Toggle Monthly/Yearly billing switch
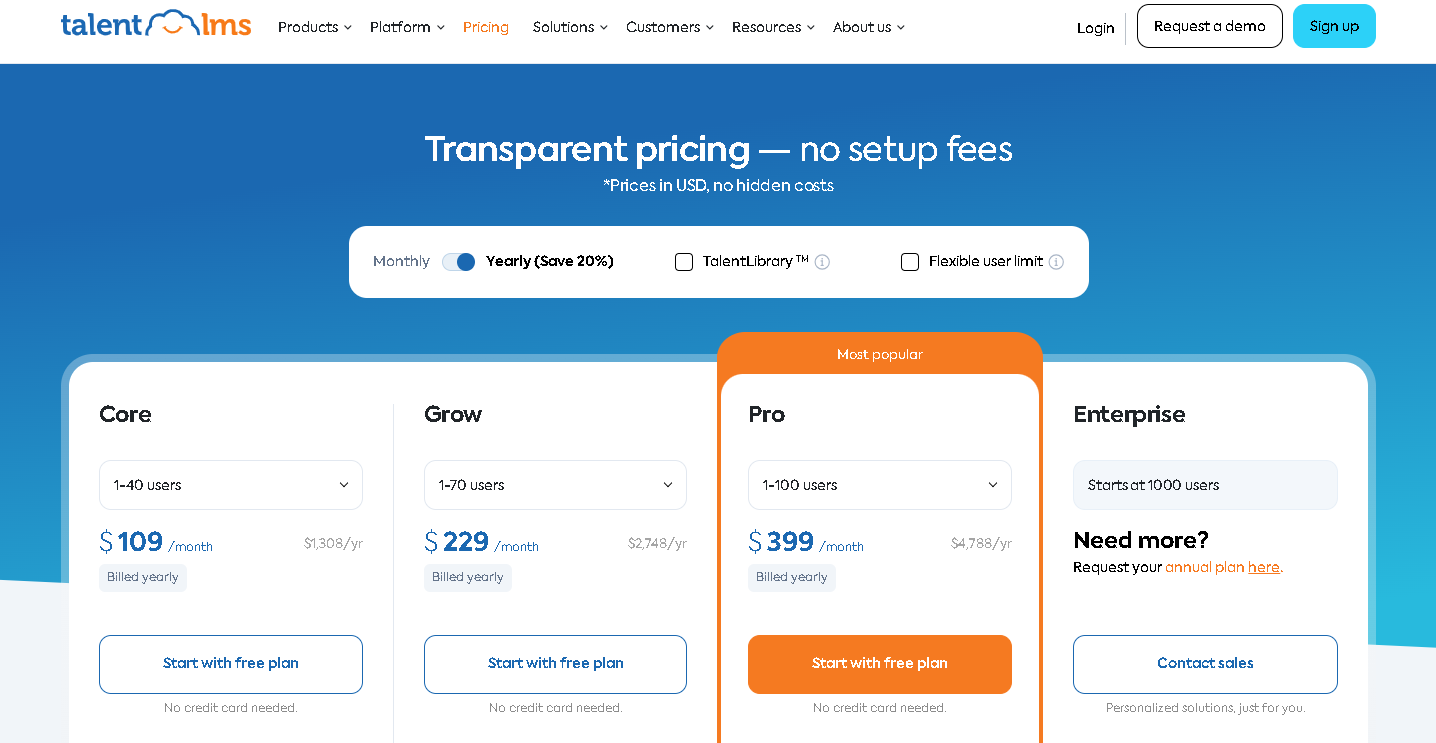 click(459, 262)
